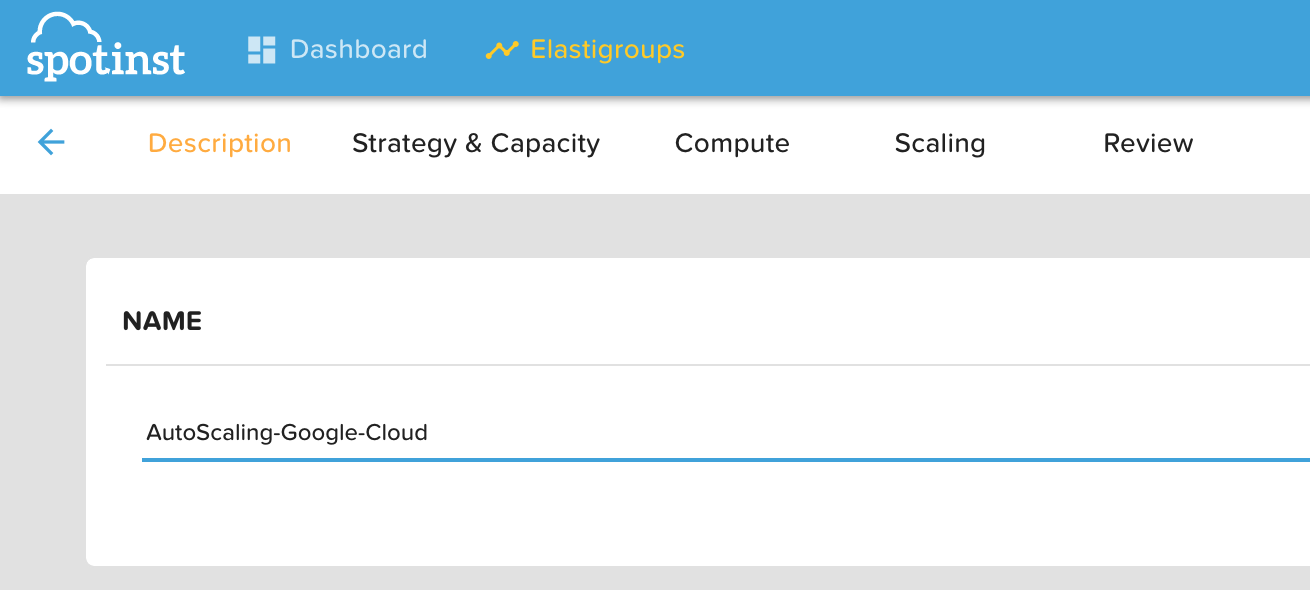Screen dimensions: 1310x590
Task: Click the zigzag icon beside Elastigroups
Action: point(503,48)
